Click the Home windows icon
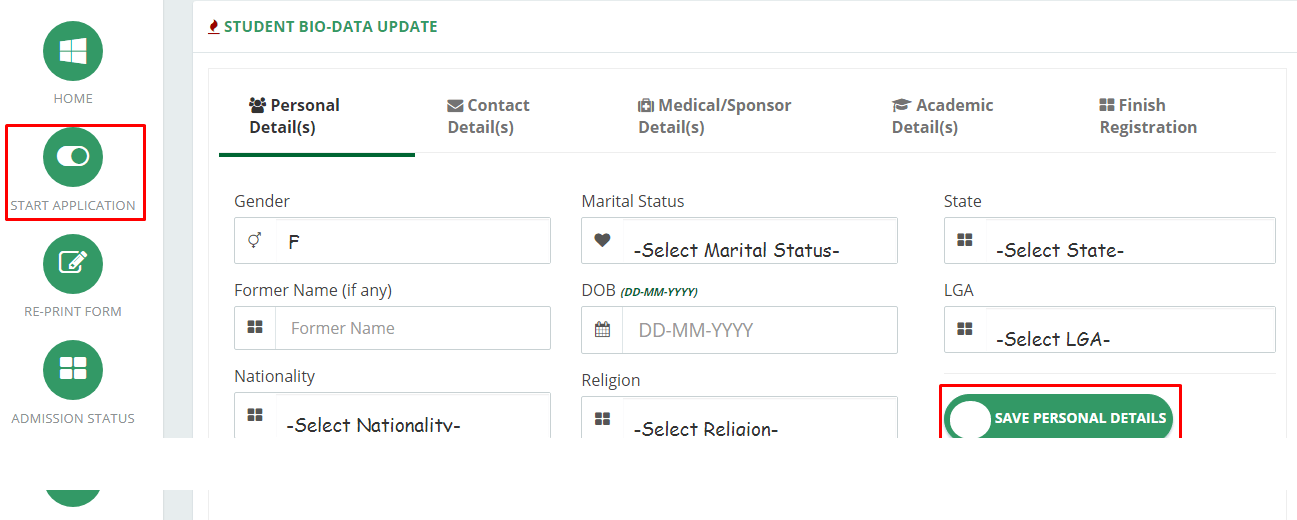 [73, 51]
